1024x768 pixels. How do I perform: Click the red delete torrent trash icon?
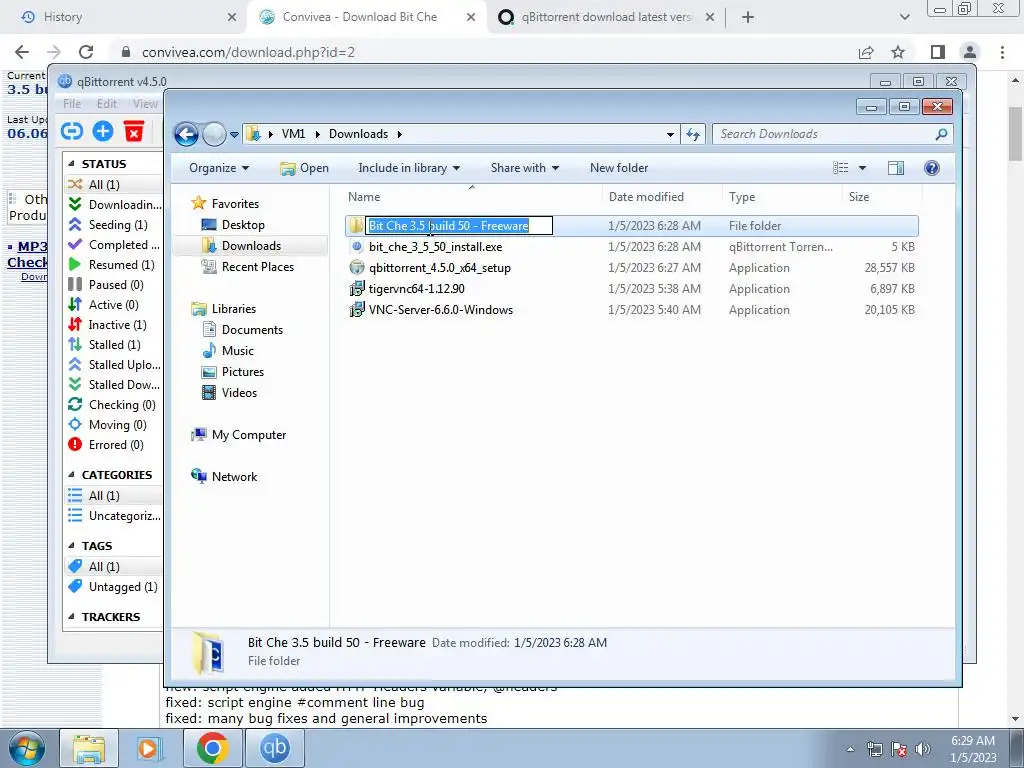click(x=134, y=131)
